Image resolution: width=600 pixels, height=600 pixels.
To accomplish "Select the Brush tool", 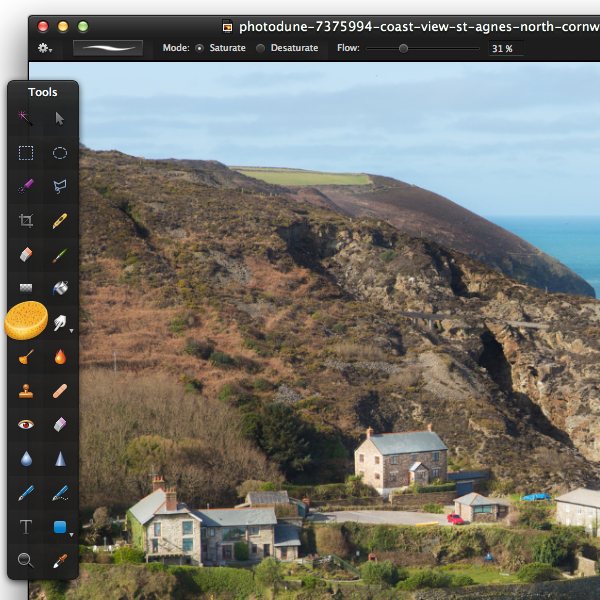I will click(x=60, y=256).
